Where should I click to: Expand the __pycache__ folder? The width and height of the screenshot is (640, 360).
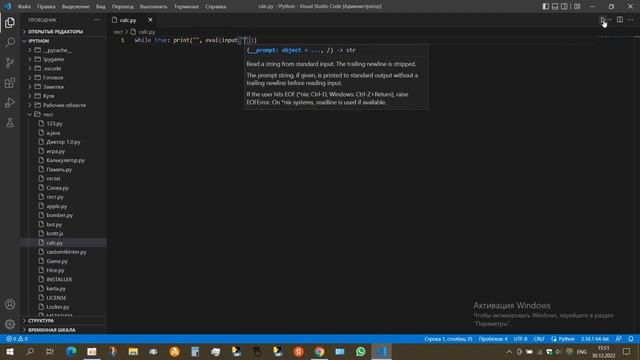click(x=63, y=50)
